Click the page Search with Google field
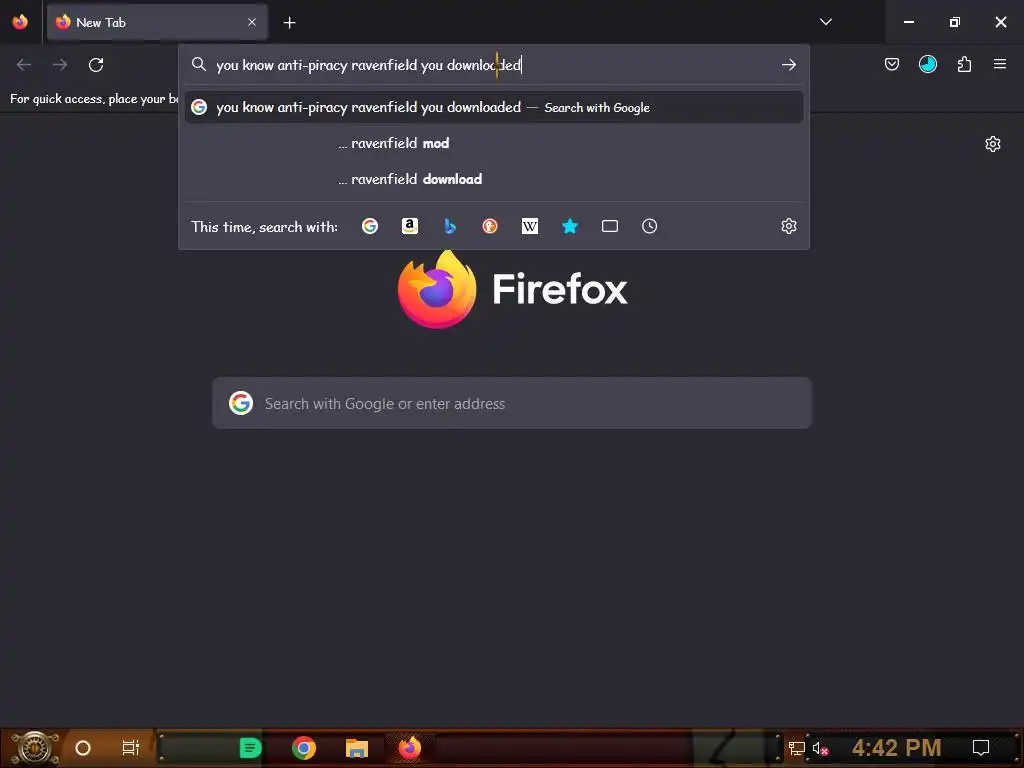 point(512,403)
